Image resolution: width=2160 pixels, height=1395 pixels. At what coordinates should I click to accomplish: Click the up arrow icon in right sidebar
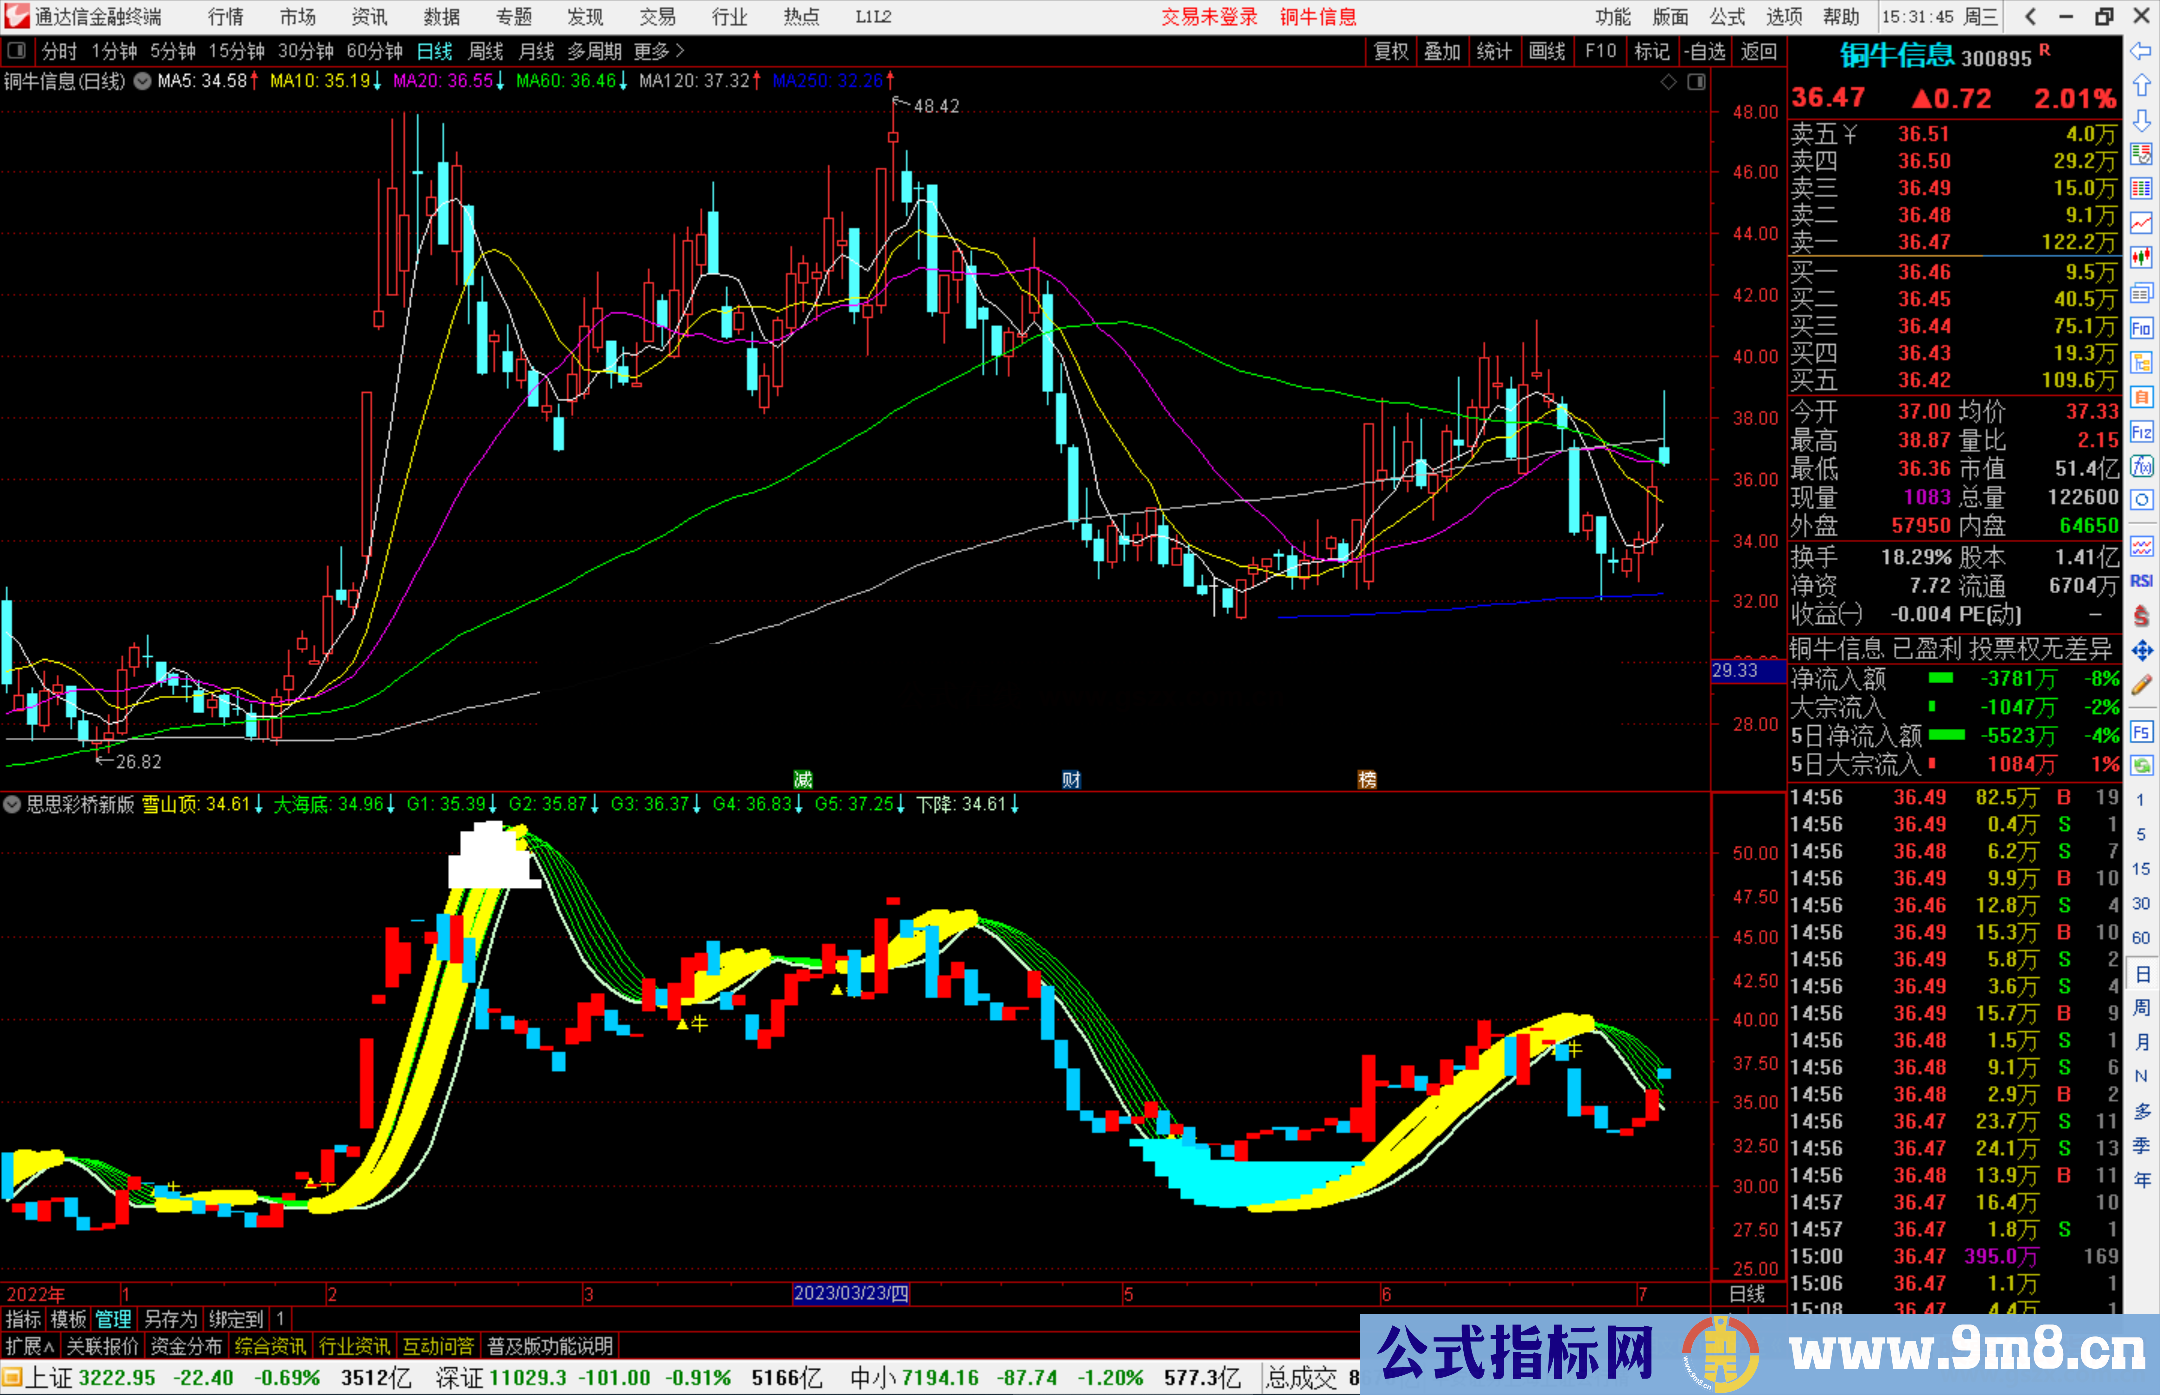[2141, 86]
